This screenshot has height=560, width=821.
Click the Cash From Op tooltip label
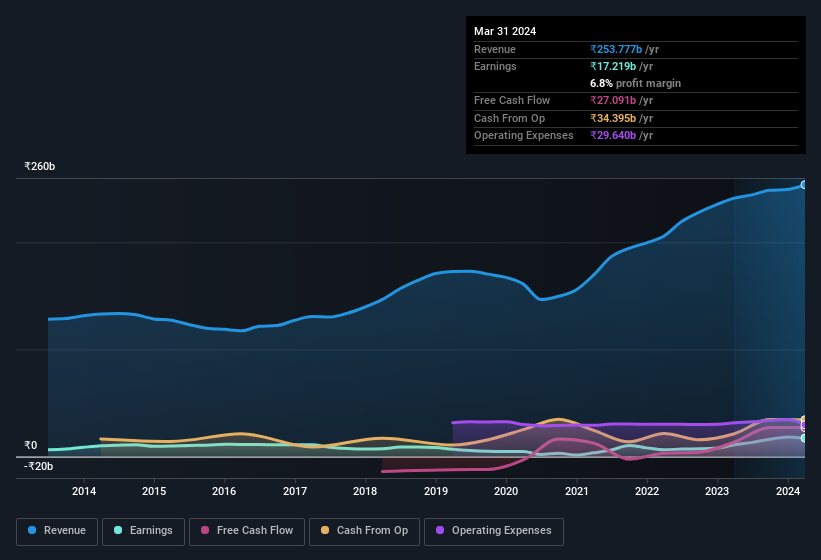pos(509,118)
